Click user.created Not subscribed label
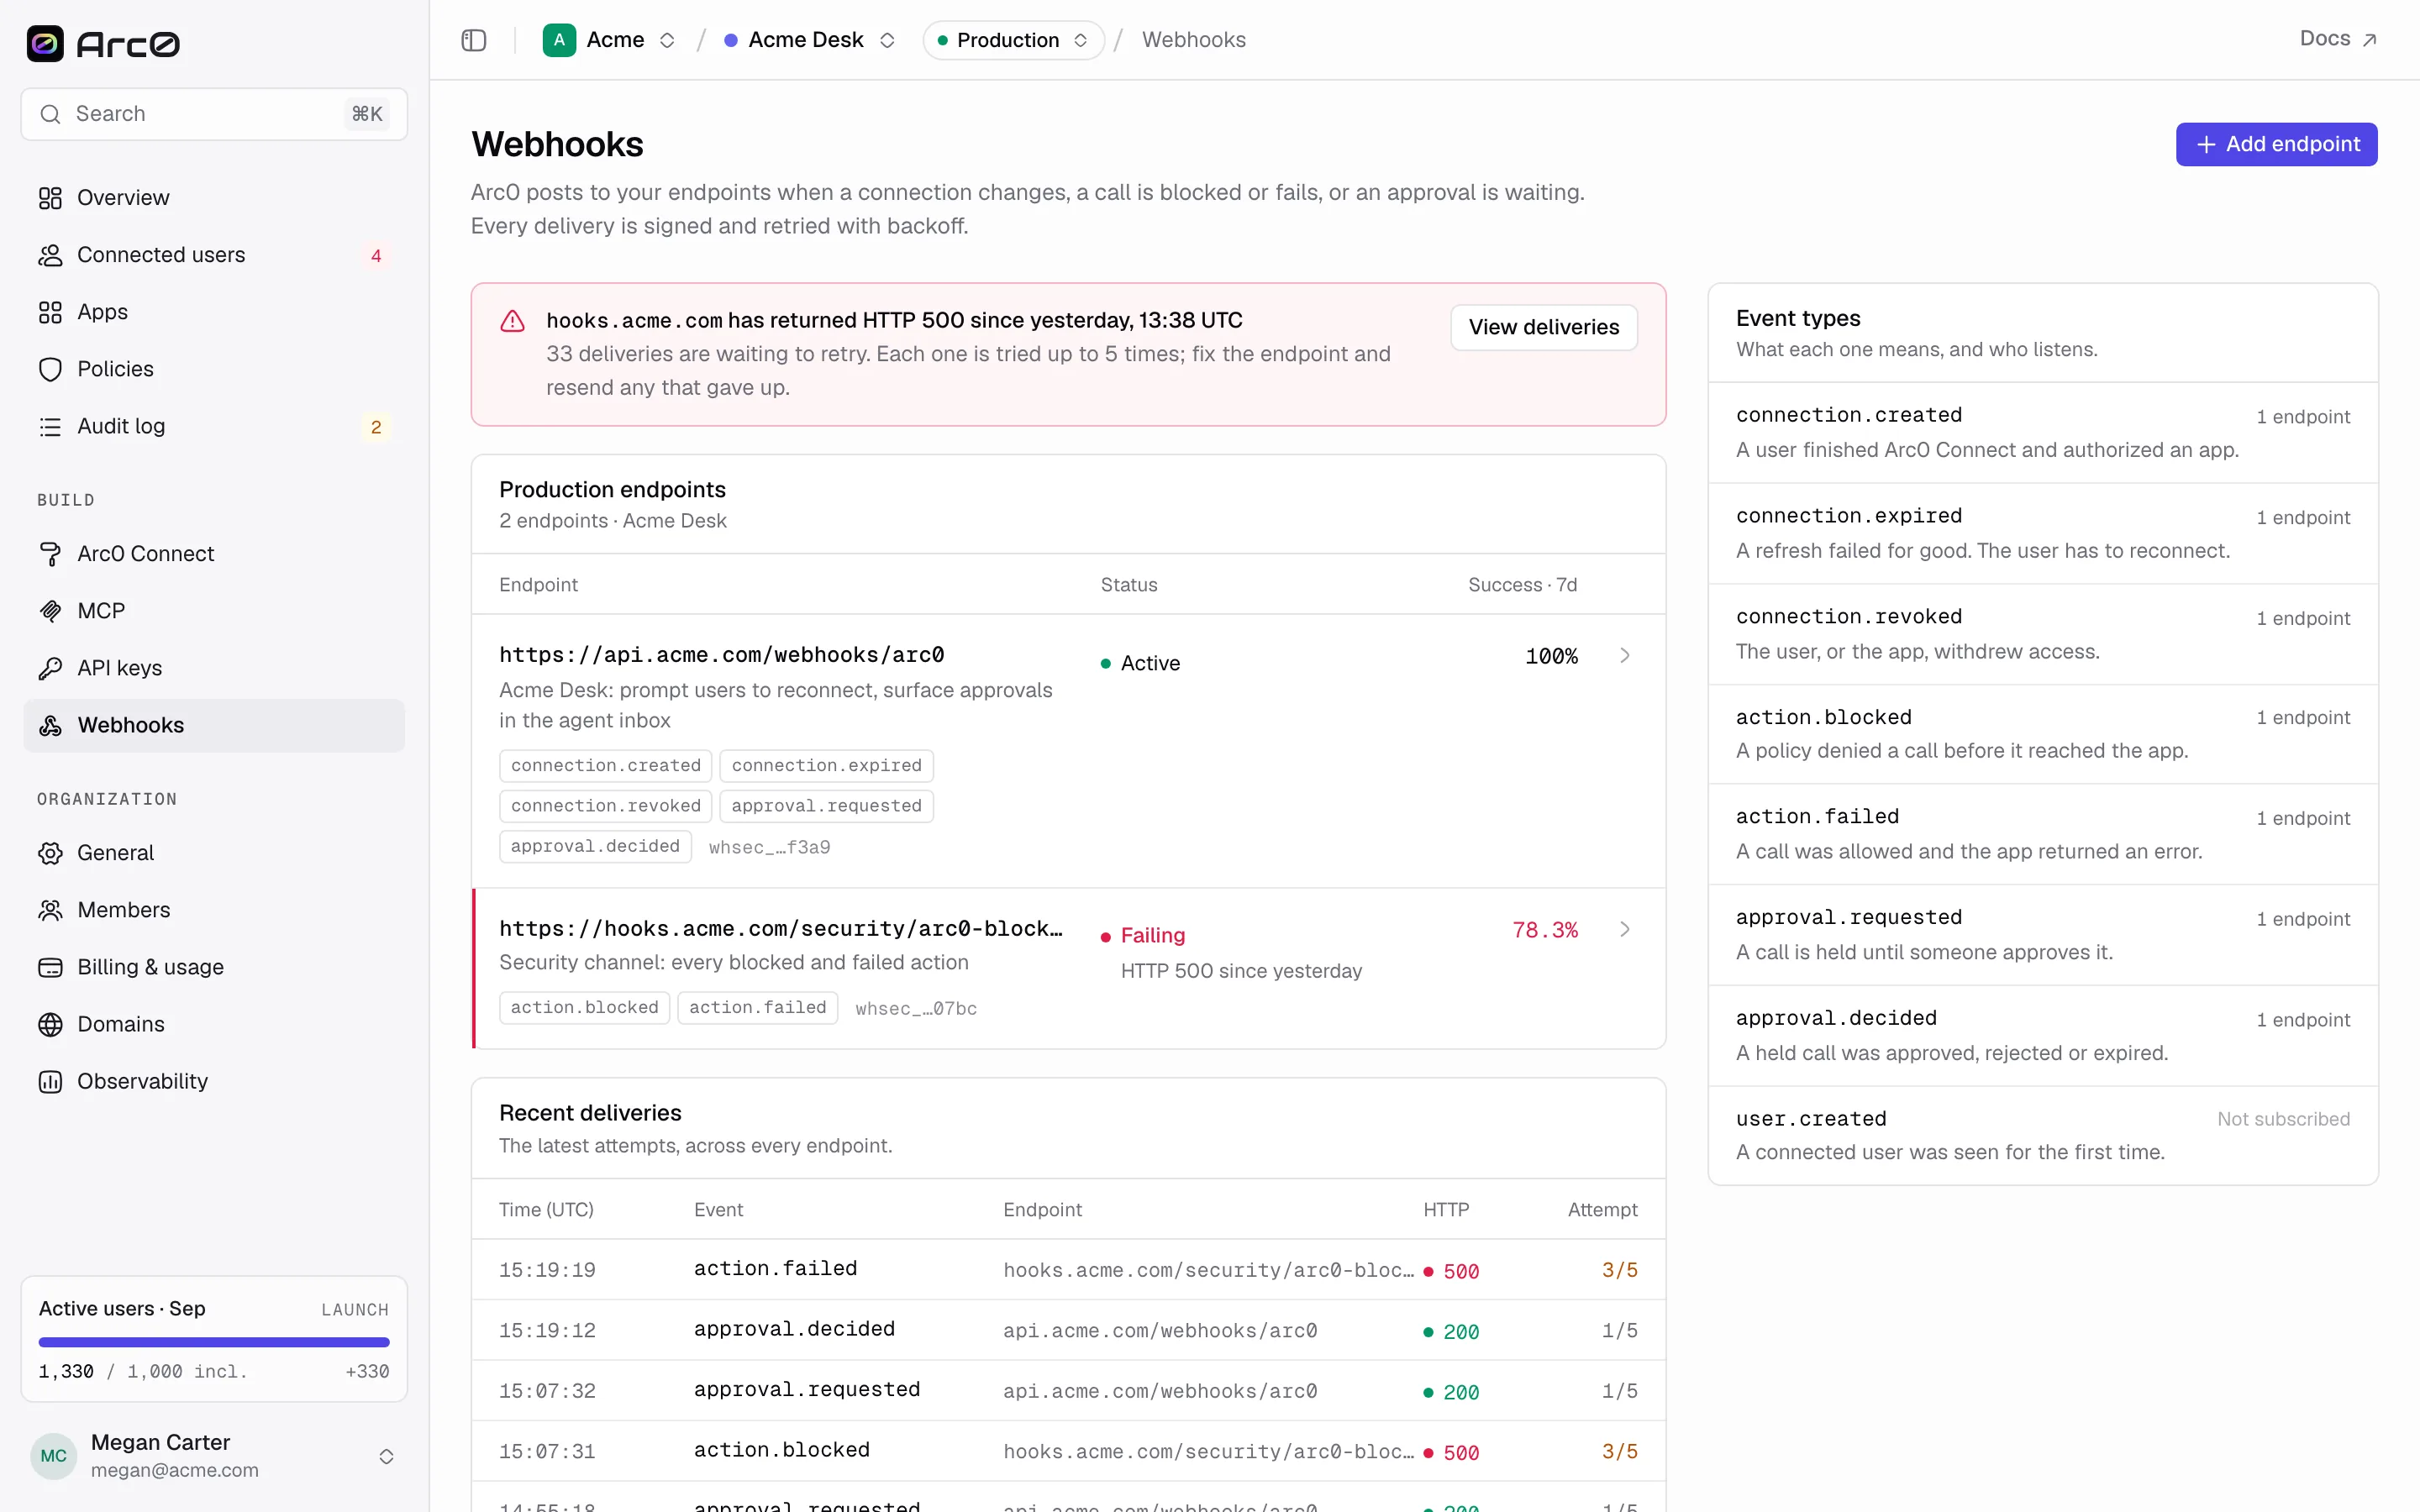 [x=2283, y=1119]
